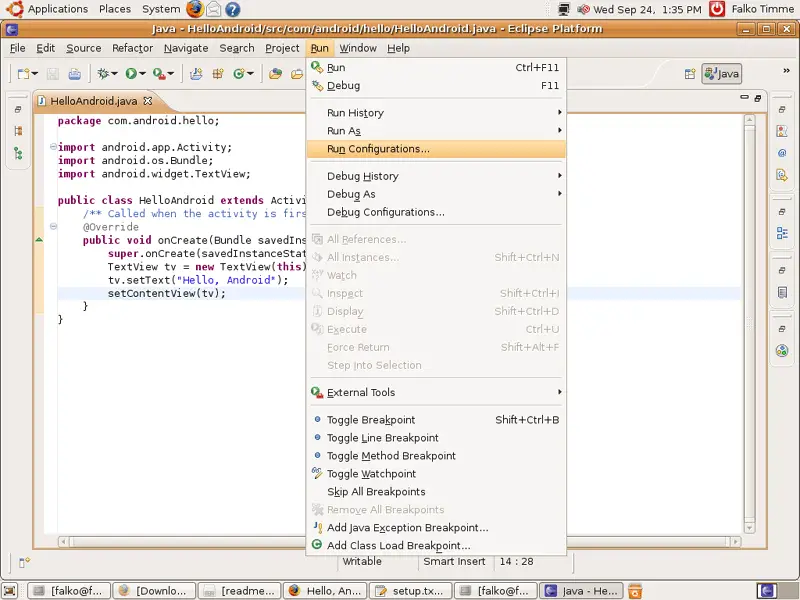Viewport: 800px width, 600px height.
Task: Show hidden toolbar items chevron
Action: click(786, 71)
